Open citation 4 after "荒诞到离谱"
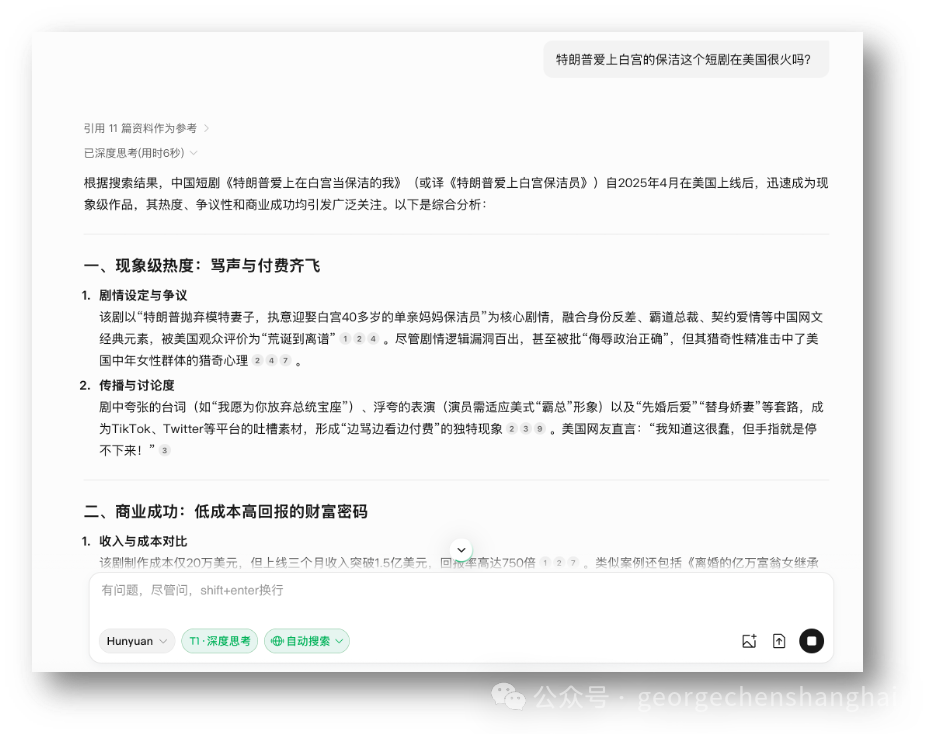This screenshot has width=926, height=734. click(373, 339)
